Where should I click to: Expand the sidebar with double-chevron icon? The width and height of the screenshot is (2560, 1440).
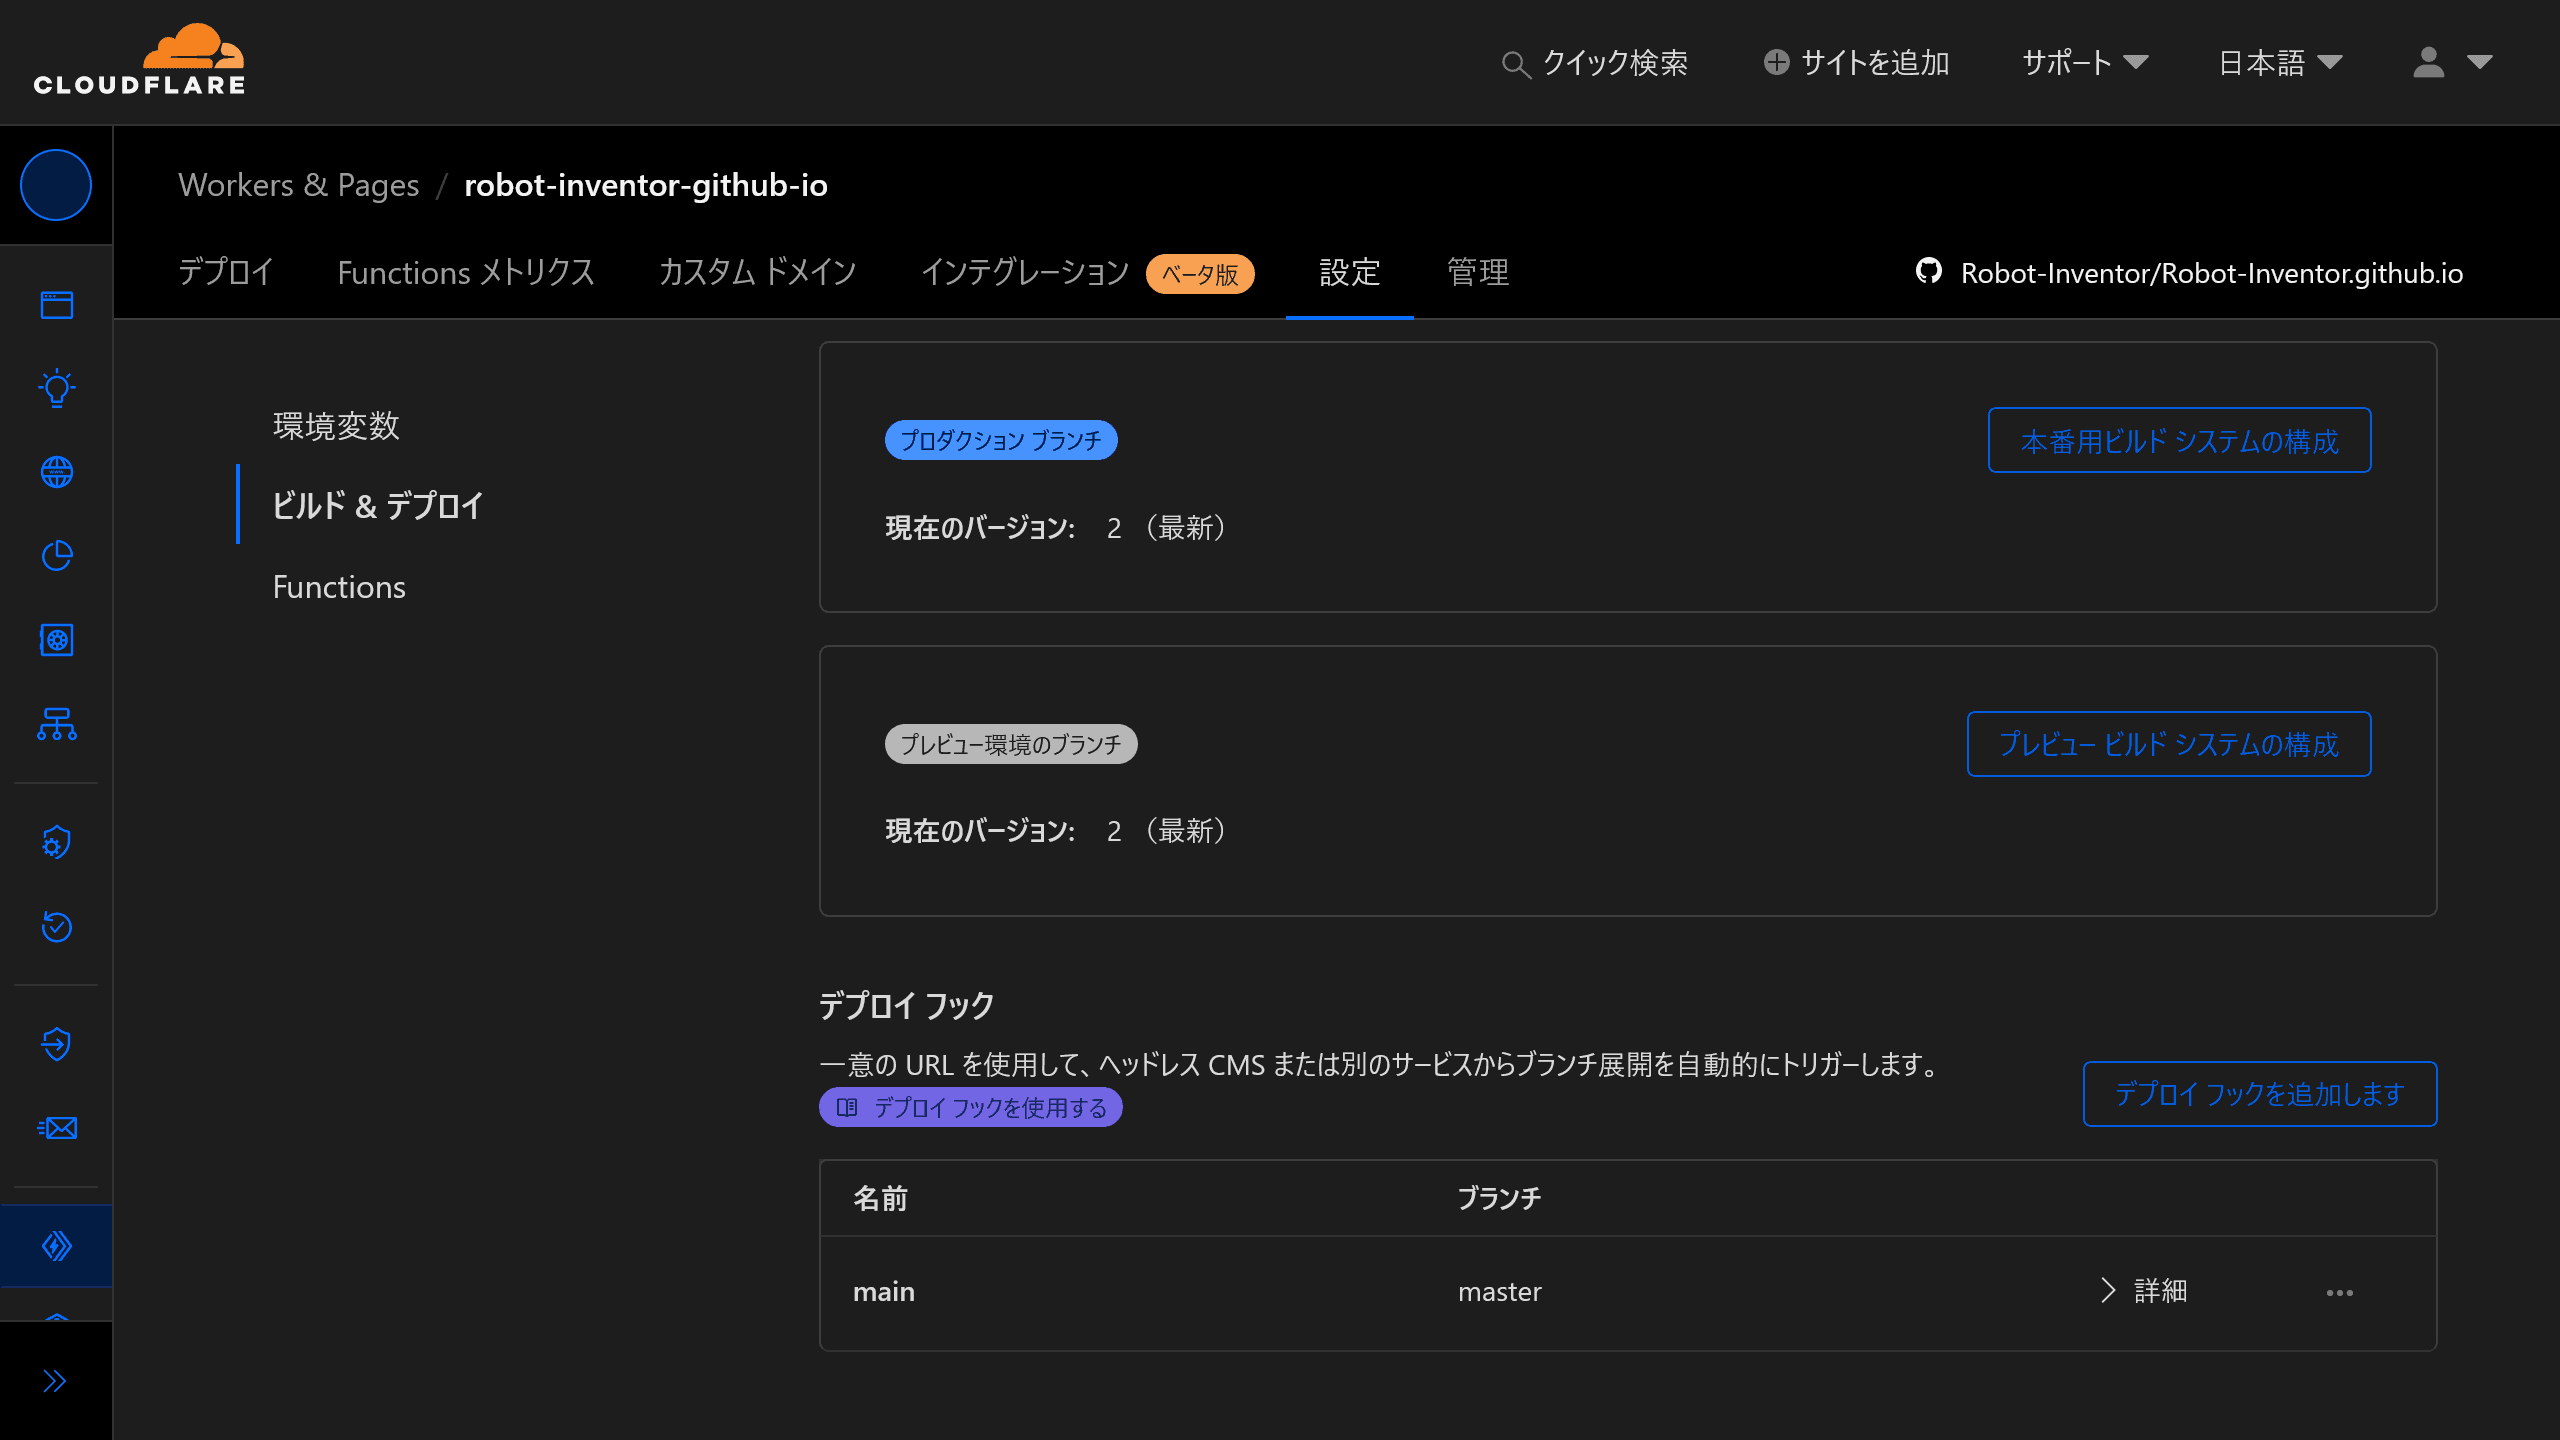(x=55, y=1381)
